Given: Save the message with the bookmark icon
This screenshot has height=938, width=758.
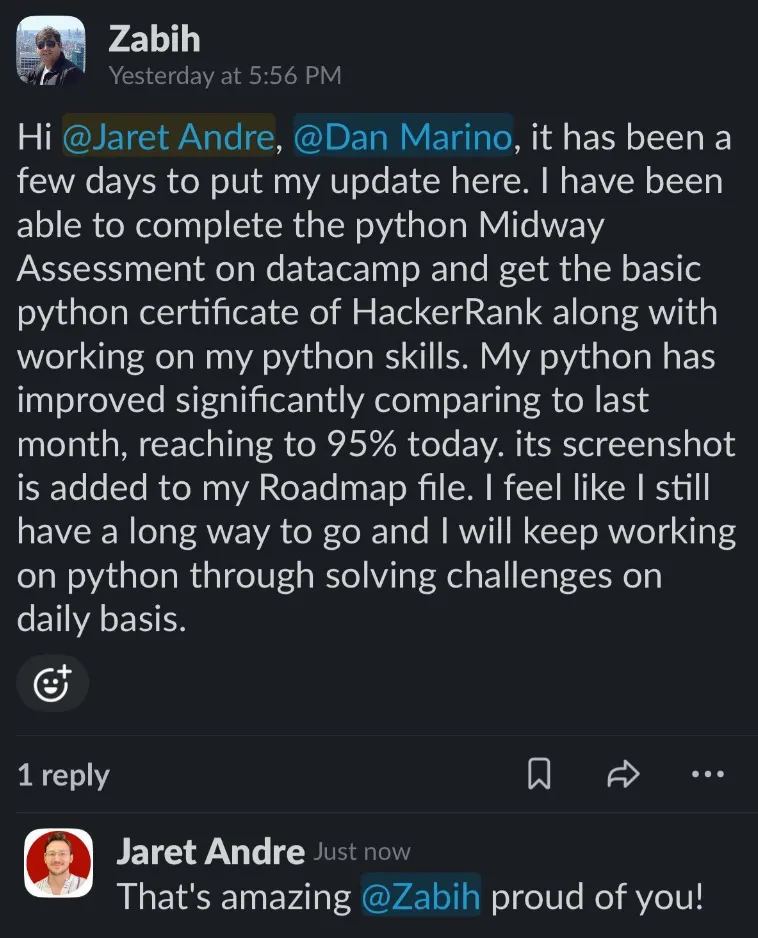Looking at the screenshot, I should (539, 774).
